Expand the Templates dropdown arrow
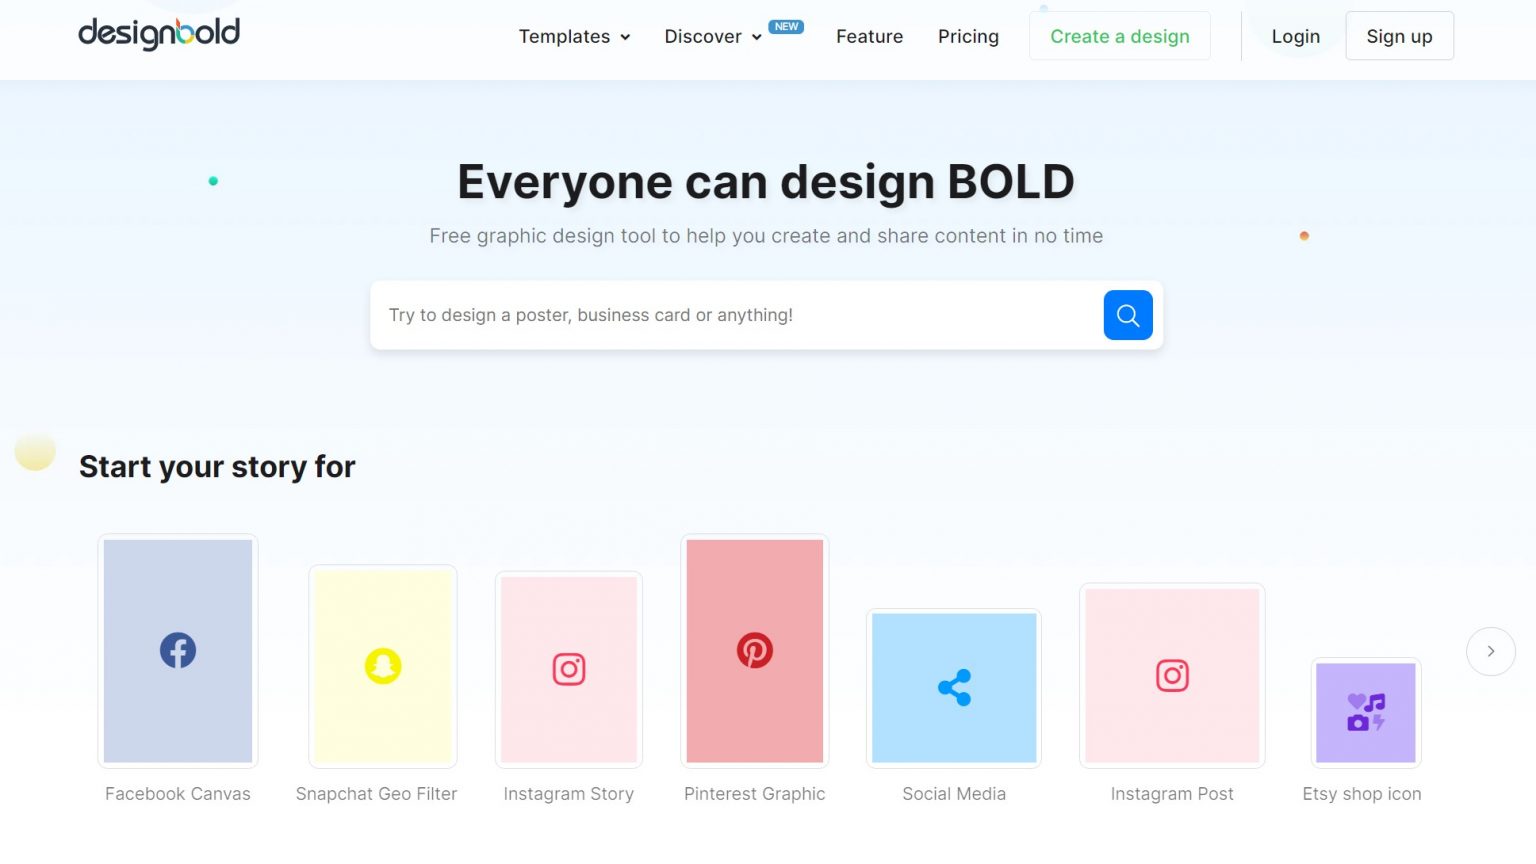Screen dimensions: 1536x864 tap(625, 37)
